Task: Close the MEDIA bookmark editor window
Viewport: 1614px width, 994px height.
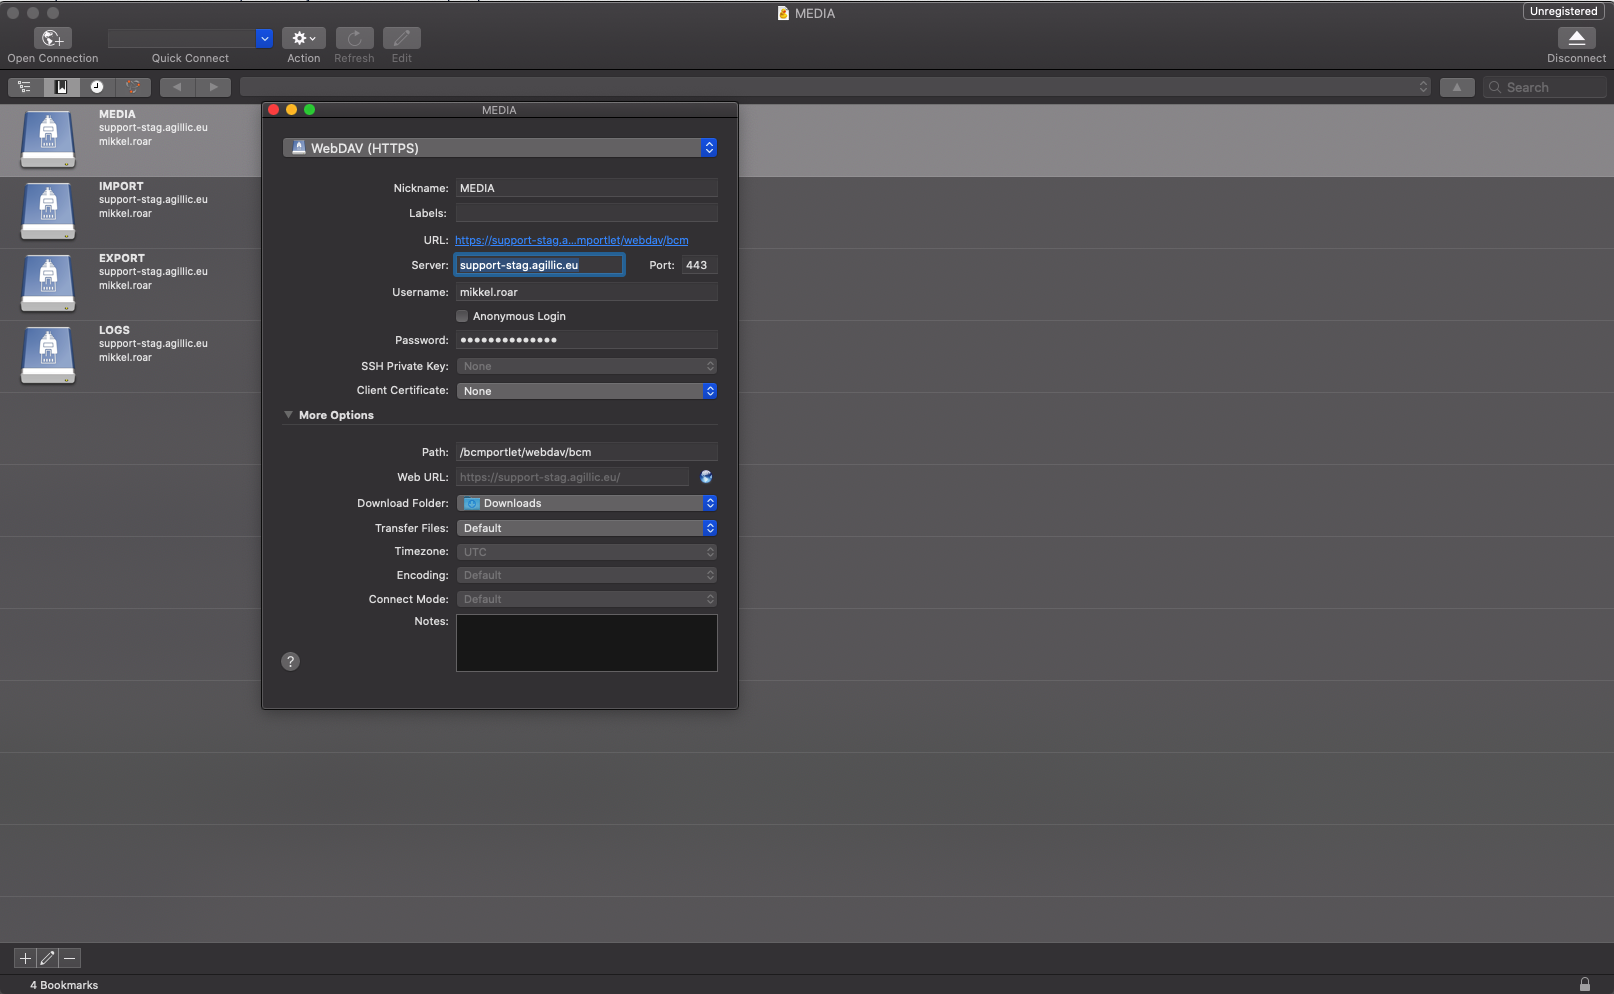Action: [273, 110]
